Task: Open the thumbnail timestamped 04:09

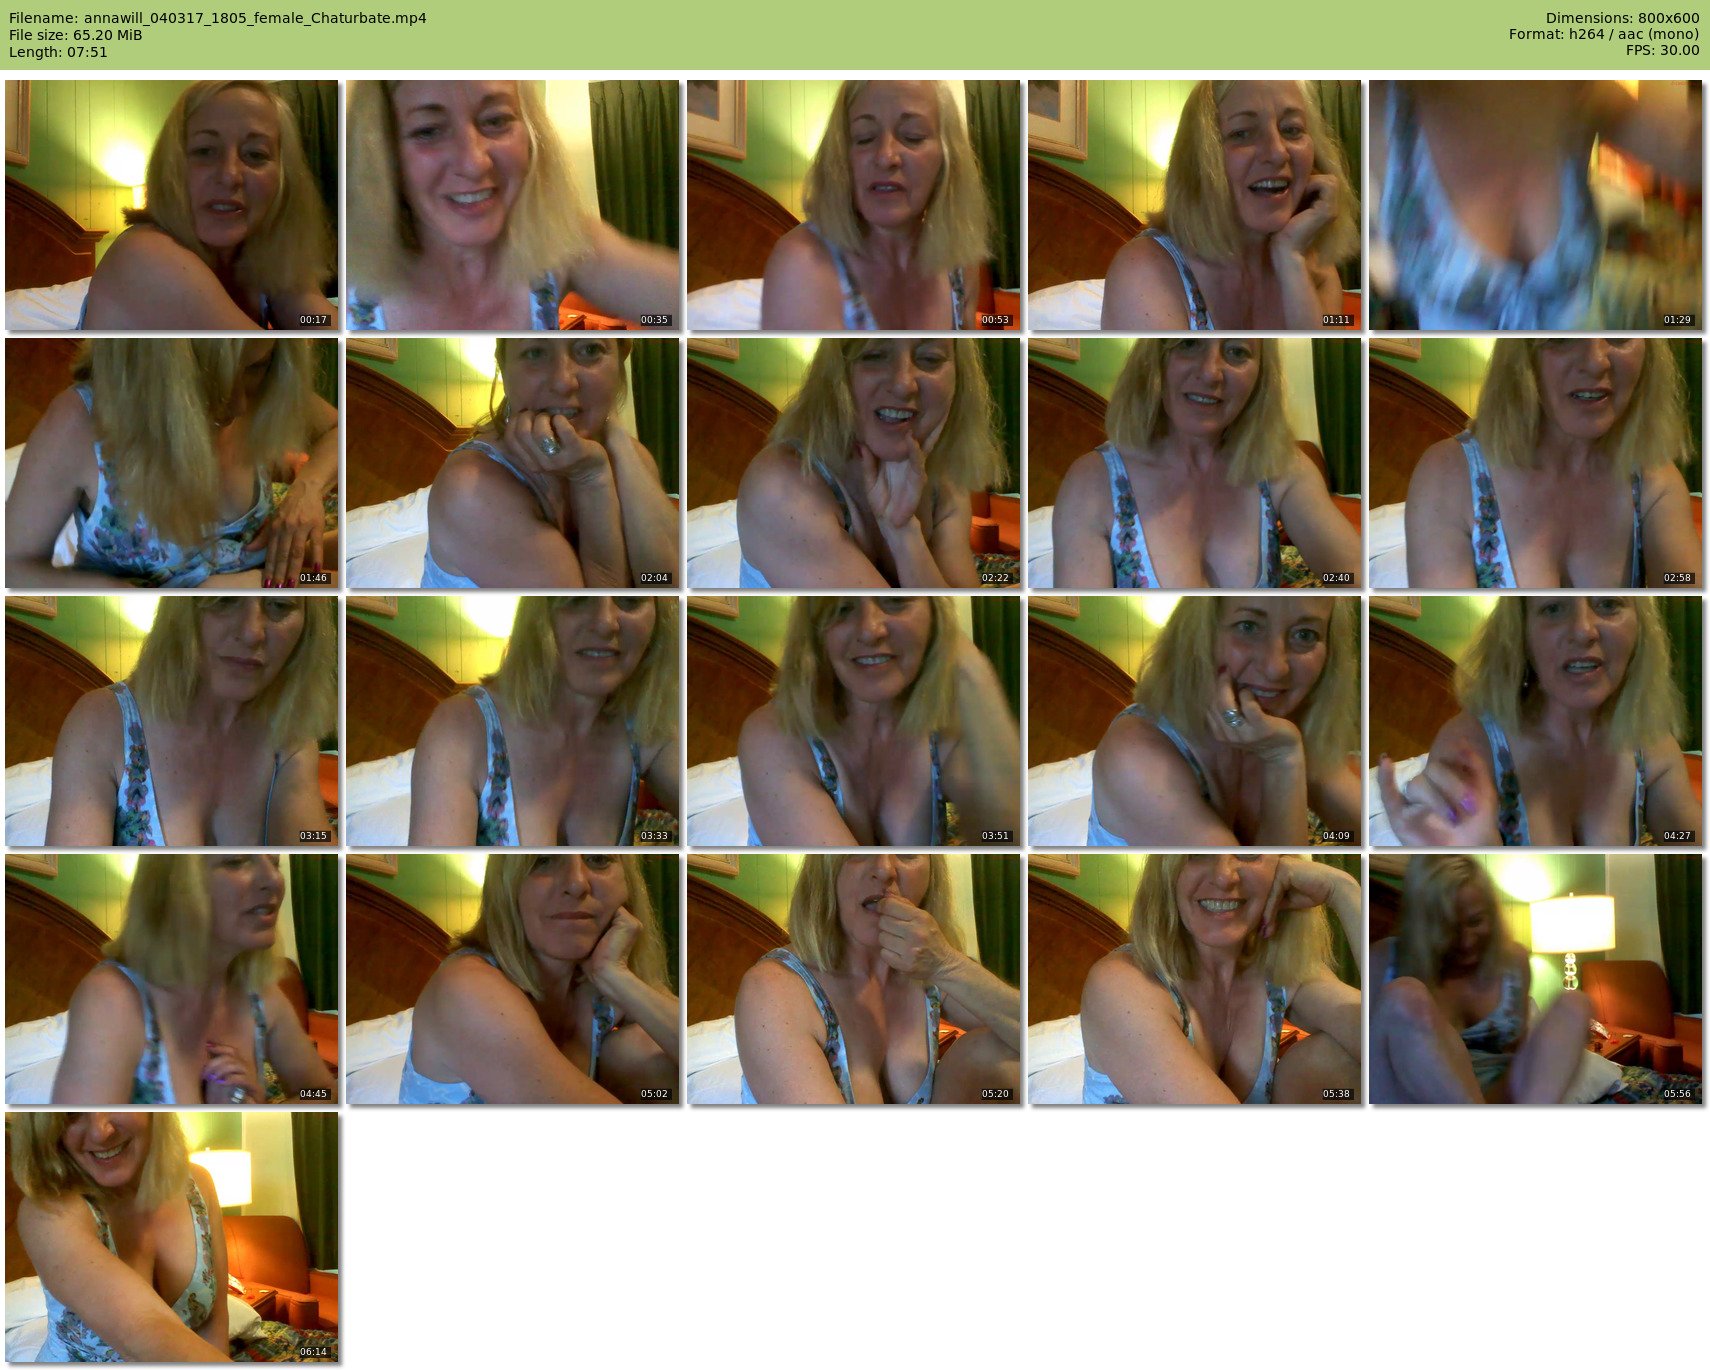Action: (1194, 721)
